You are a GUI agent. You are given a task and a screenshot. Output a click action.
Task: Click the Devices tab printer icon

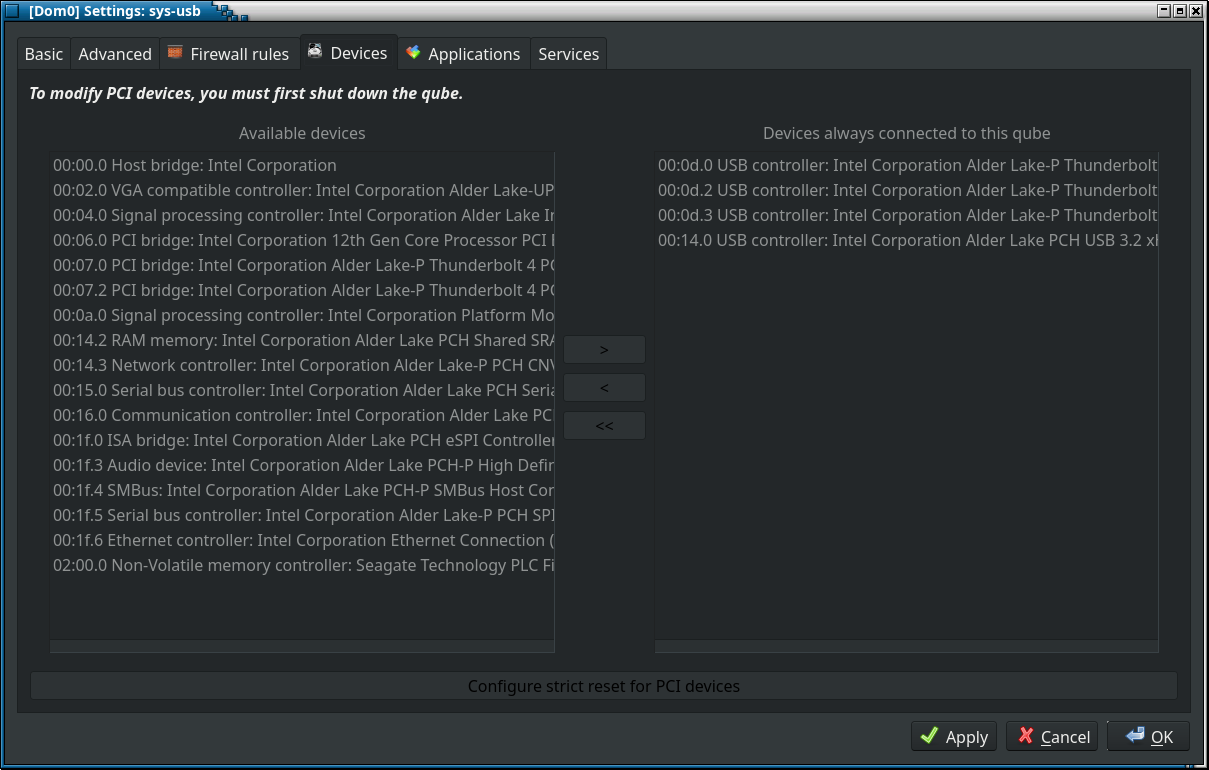[315, 52]
